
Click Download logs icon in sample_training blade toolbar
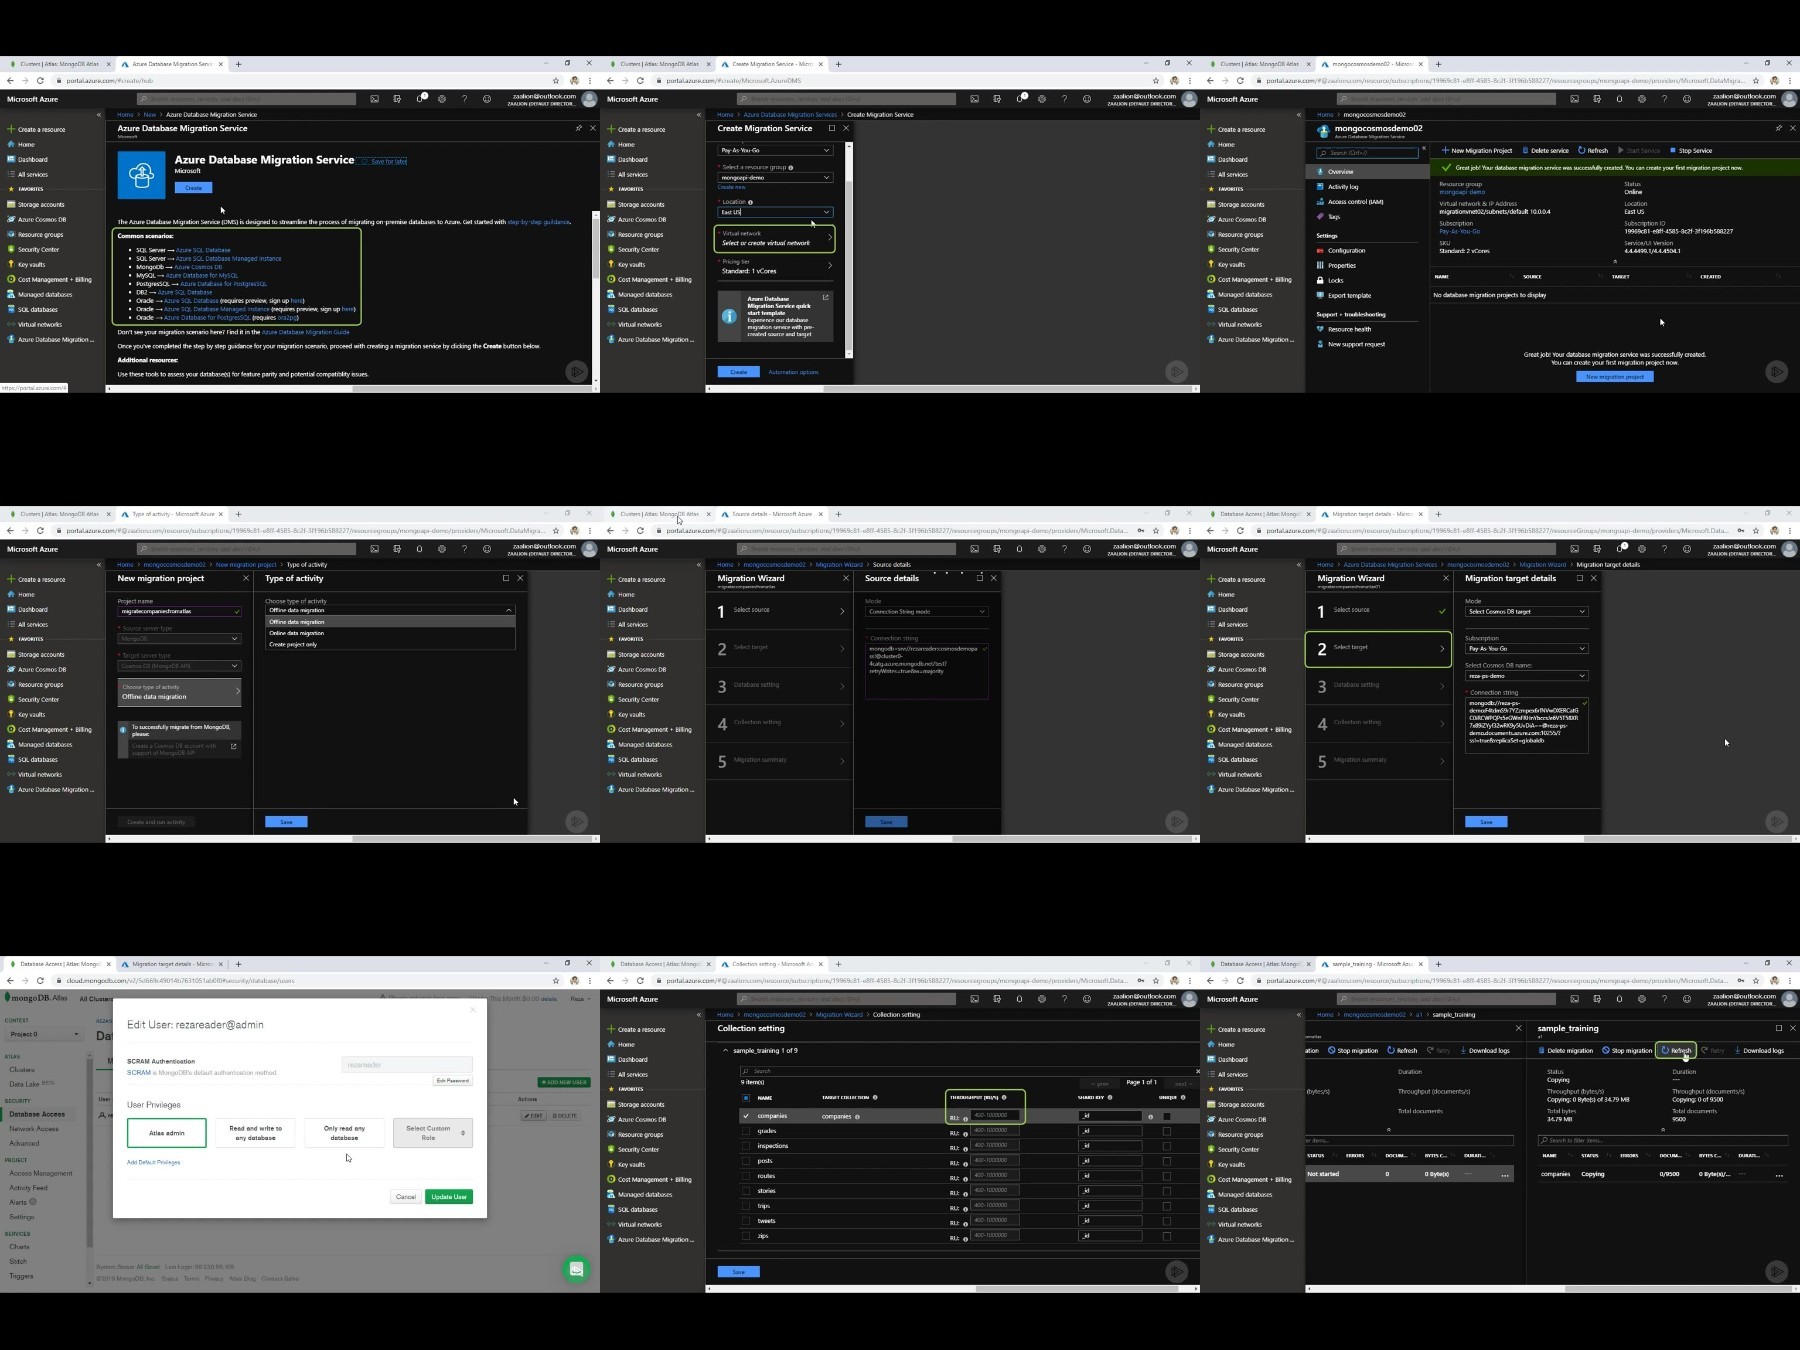coord(1738,1050)
